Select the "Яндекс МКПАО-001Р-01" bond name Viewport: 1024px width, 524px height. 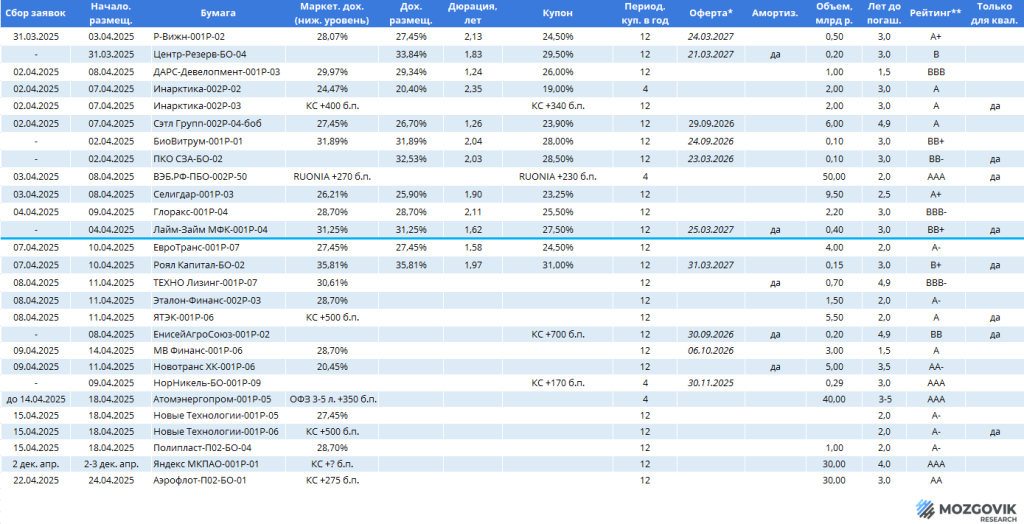point(206,465)
